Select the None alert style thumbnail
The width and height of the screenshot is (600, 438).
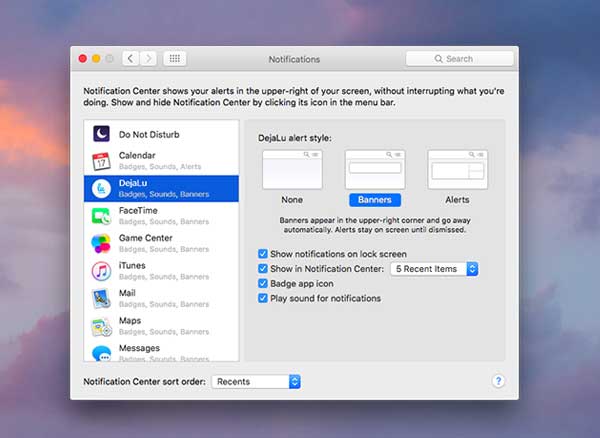click(x=292, y=169)
